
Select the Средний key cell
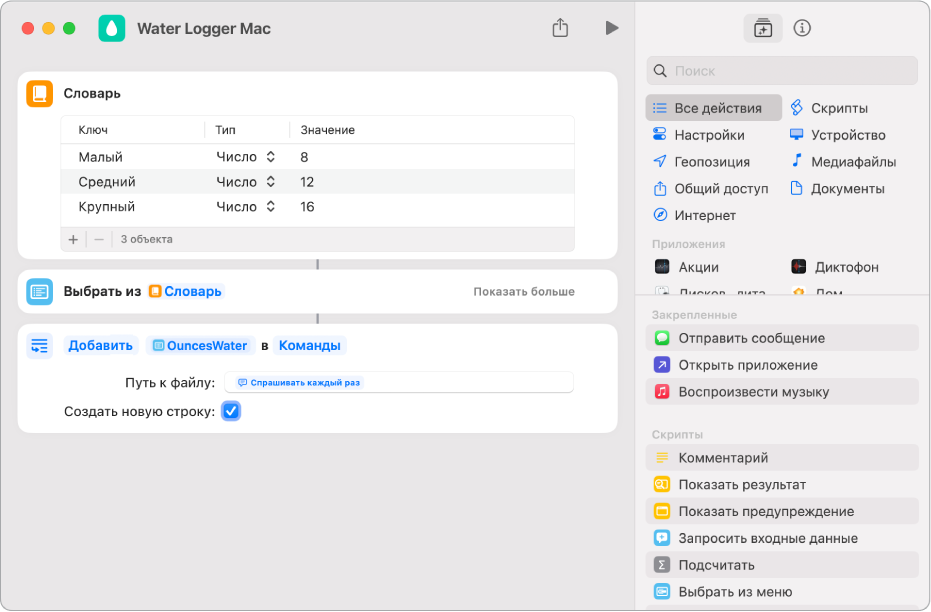(x=107, y=182)
